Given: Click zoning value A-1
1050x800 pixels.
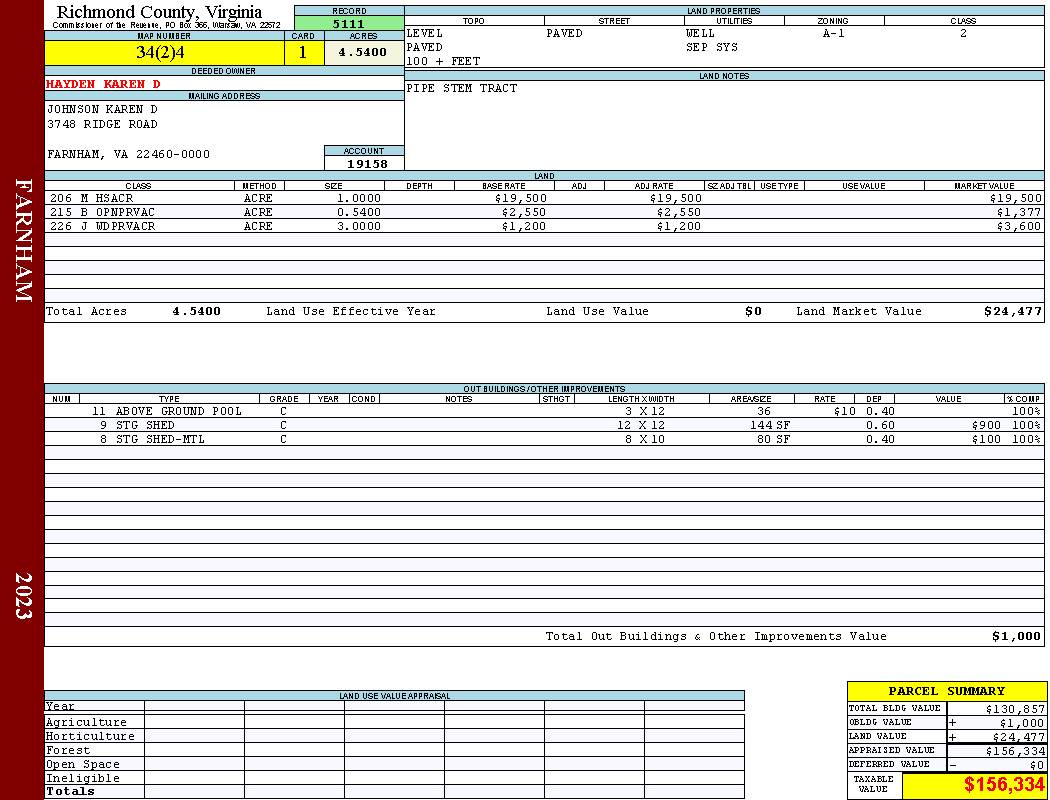Looking at the screenshot, I should 834,33.
